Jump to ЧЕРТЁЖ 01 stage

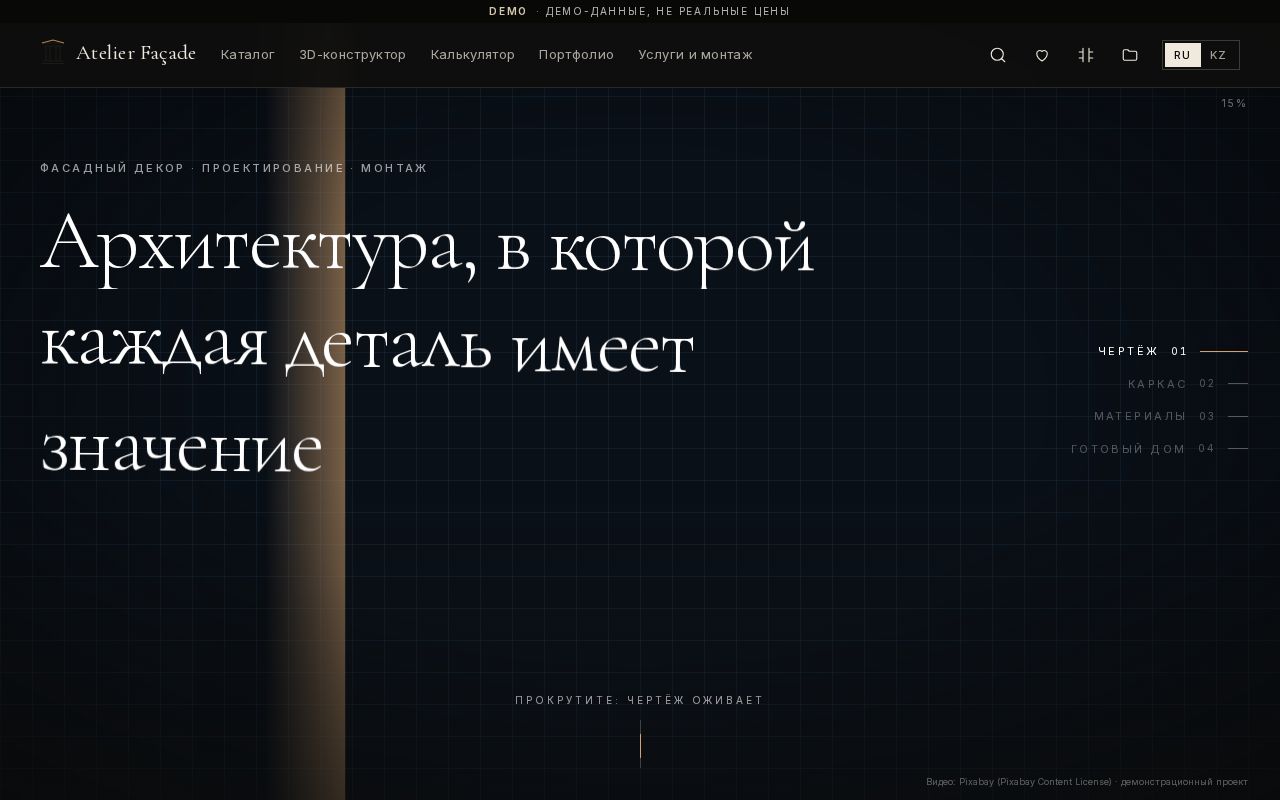point(1172,351)
